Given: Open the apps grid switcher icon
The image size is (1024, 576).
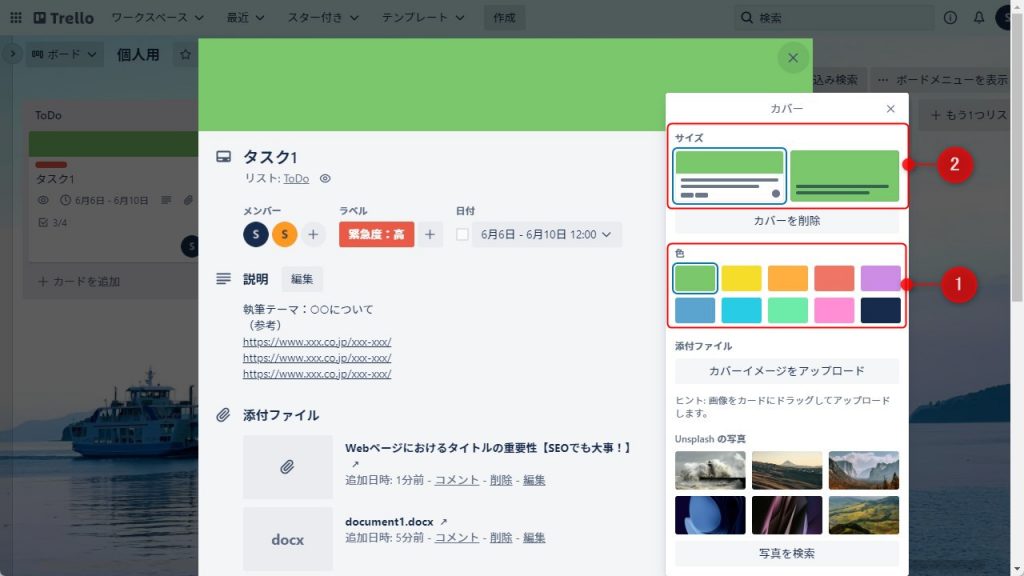Looking at the screenshot, I should [x=16, y=18].
